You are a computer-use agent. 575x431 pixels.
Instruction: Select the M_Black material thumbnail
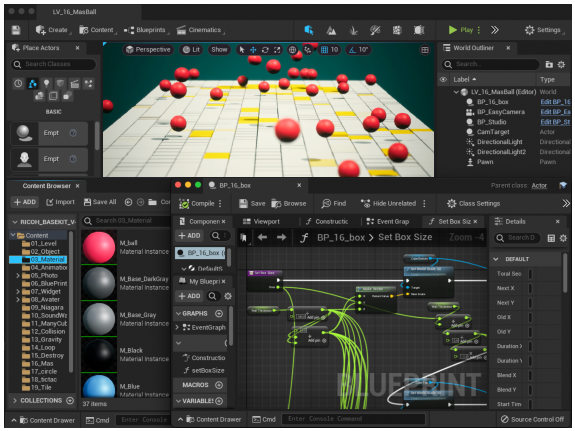pyautogui.click(x=99, y=355)
